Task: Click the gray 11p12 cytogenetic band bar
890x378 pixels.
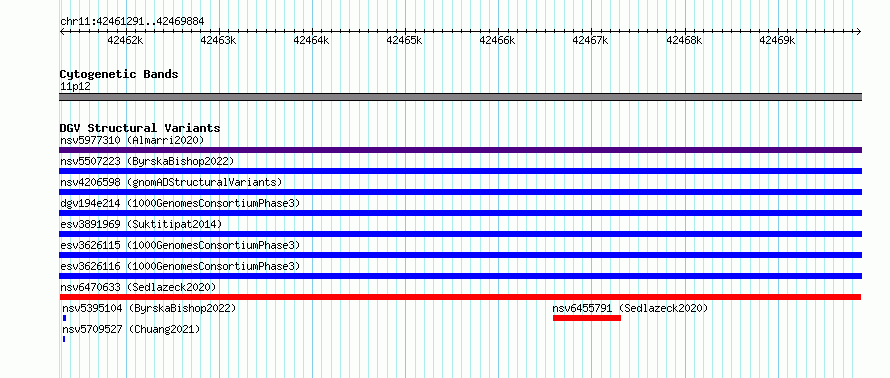Action: [x=460, y=97]
